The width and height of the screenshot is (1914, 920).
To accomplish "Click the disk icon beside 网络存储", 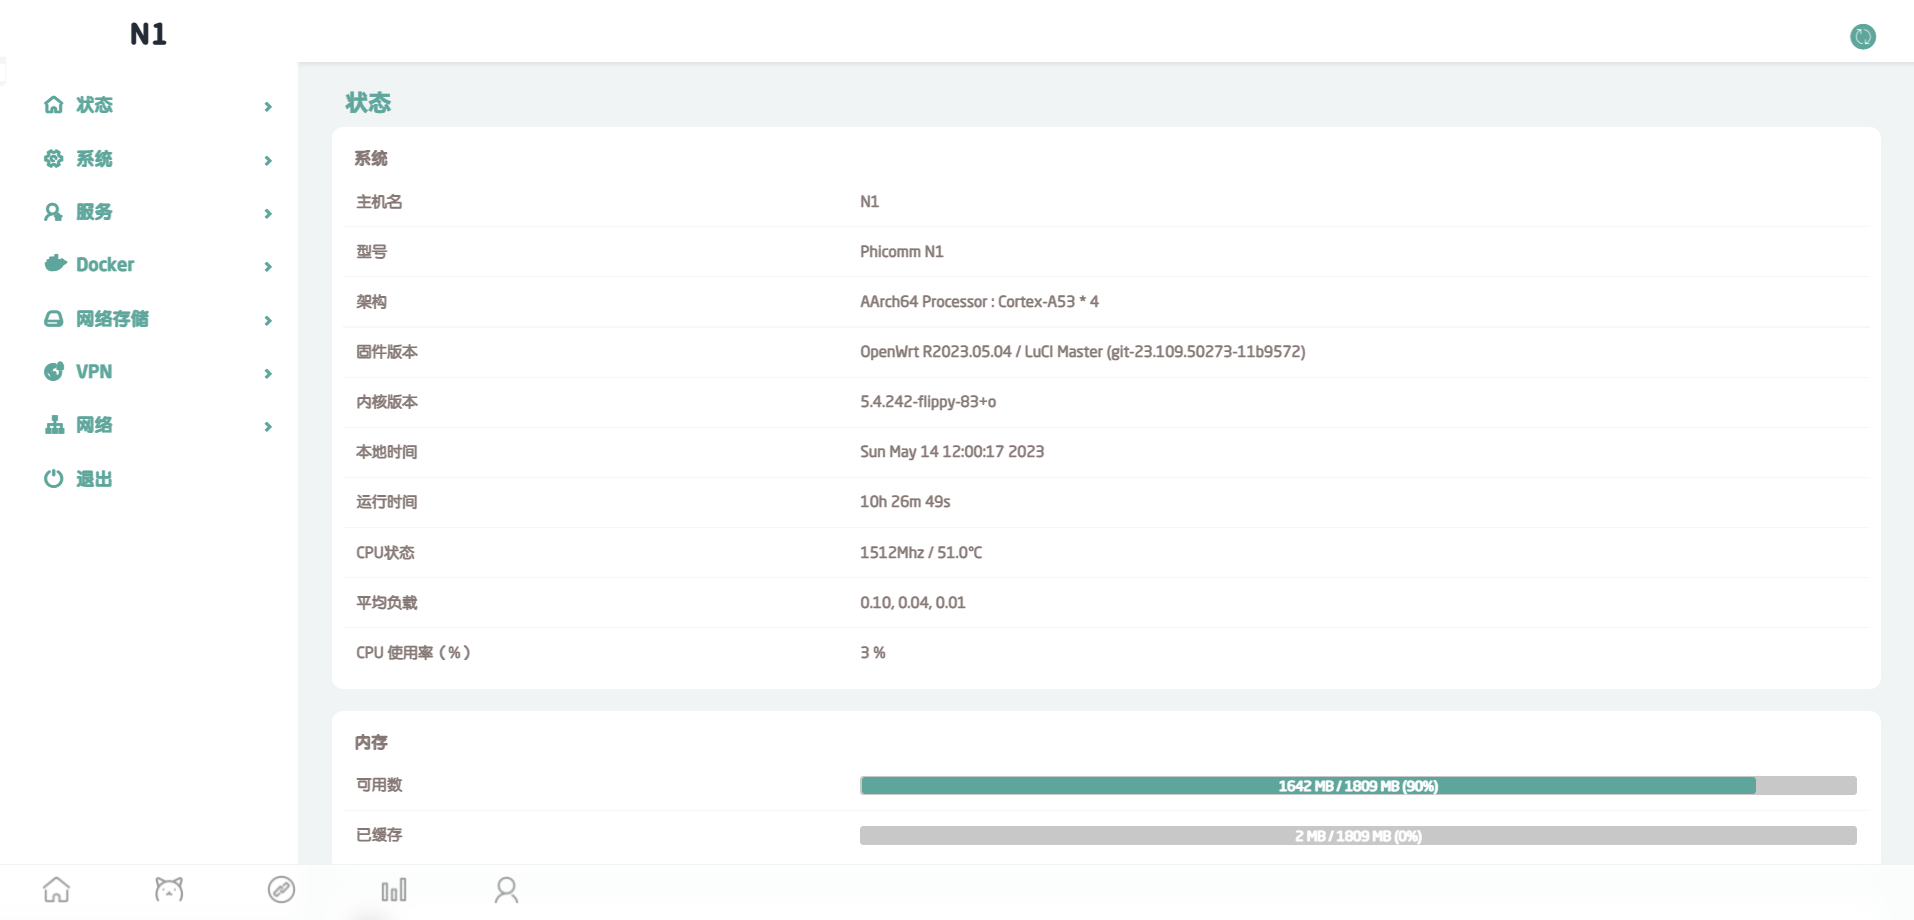I will click(54, 318).
